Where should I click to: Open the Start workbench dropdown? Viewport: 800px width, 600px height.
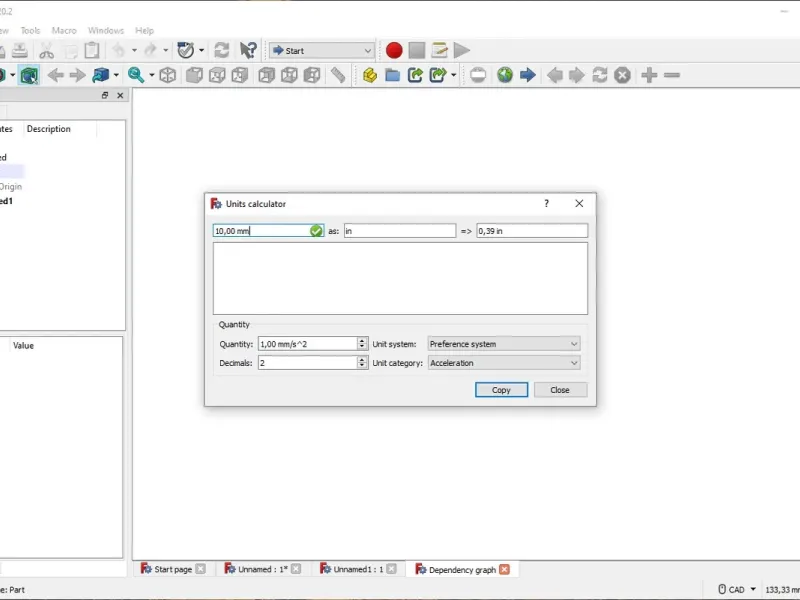tap(322, 51)
